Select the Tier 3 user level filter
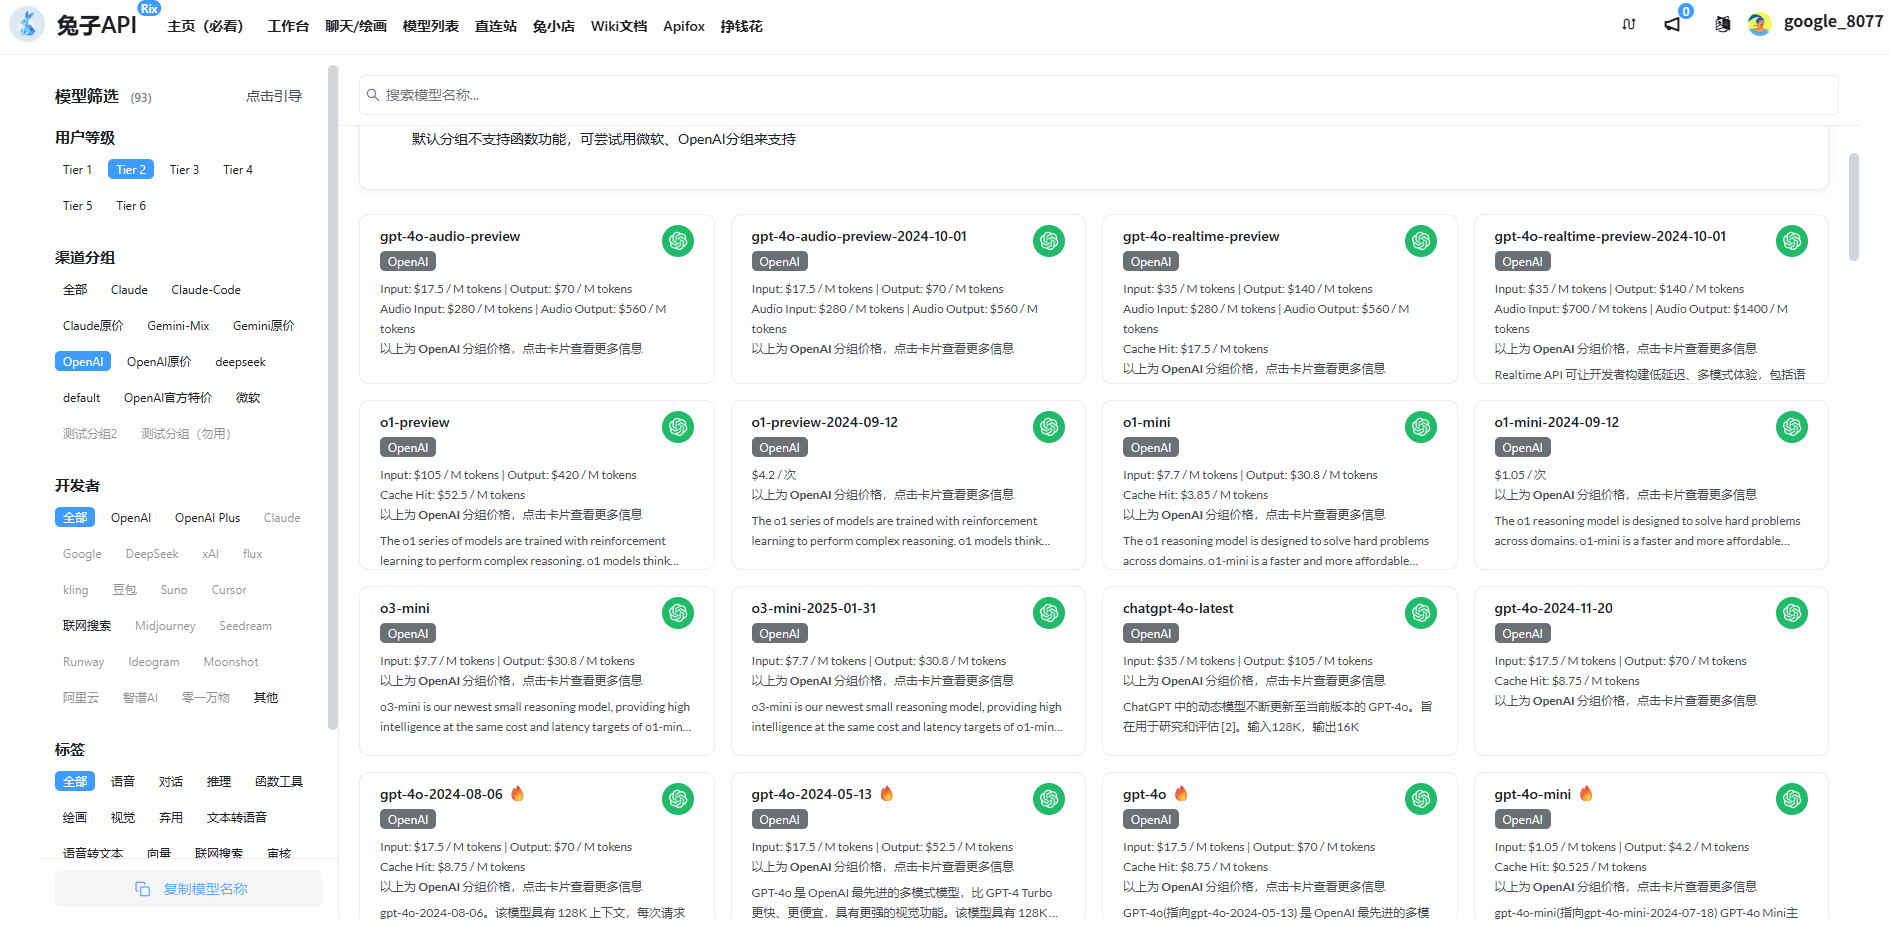1890x926 pixels. (184, 170)
